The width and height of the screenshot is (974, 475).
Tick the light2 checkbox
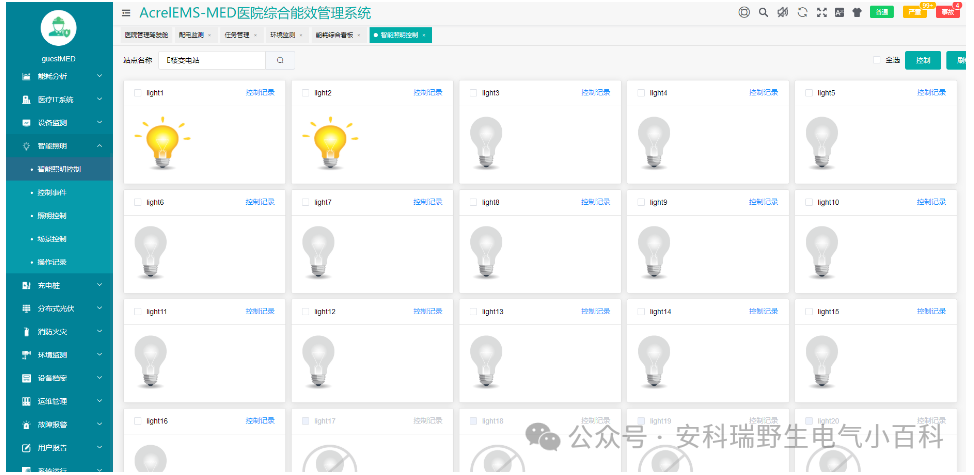tap(306, 93)
